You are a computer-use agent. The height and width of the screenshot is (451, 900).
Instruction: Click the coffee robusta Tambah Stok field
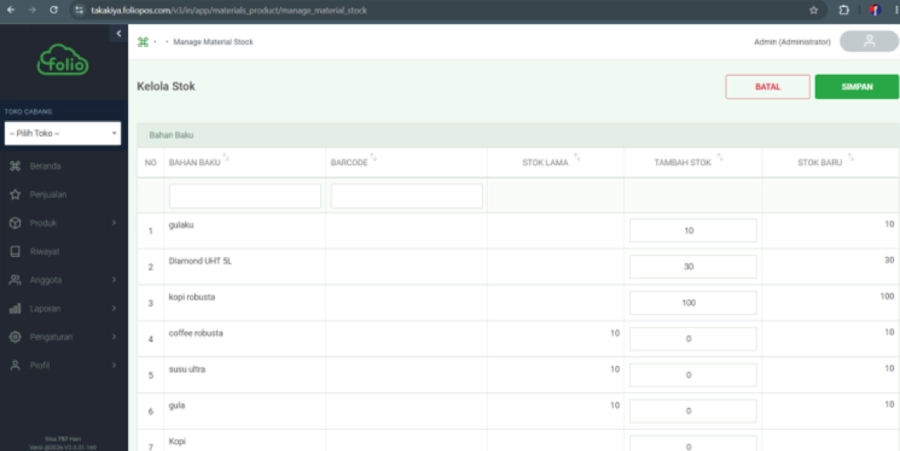693,339
